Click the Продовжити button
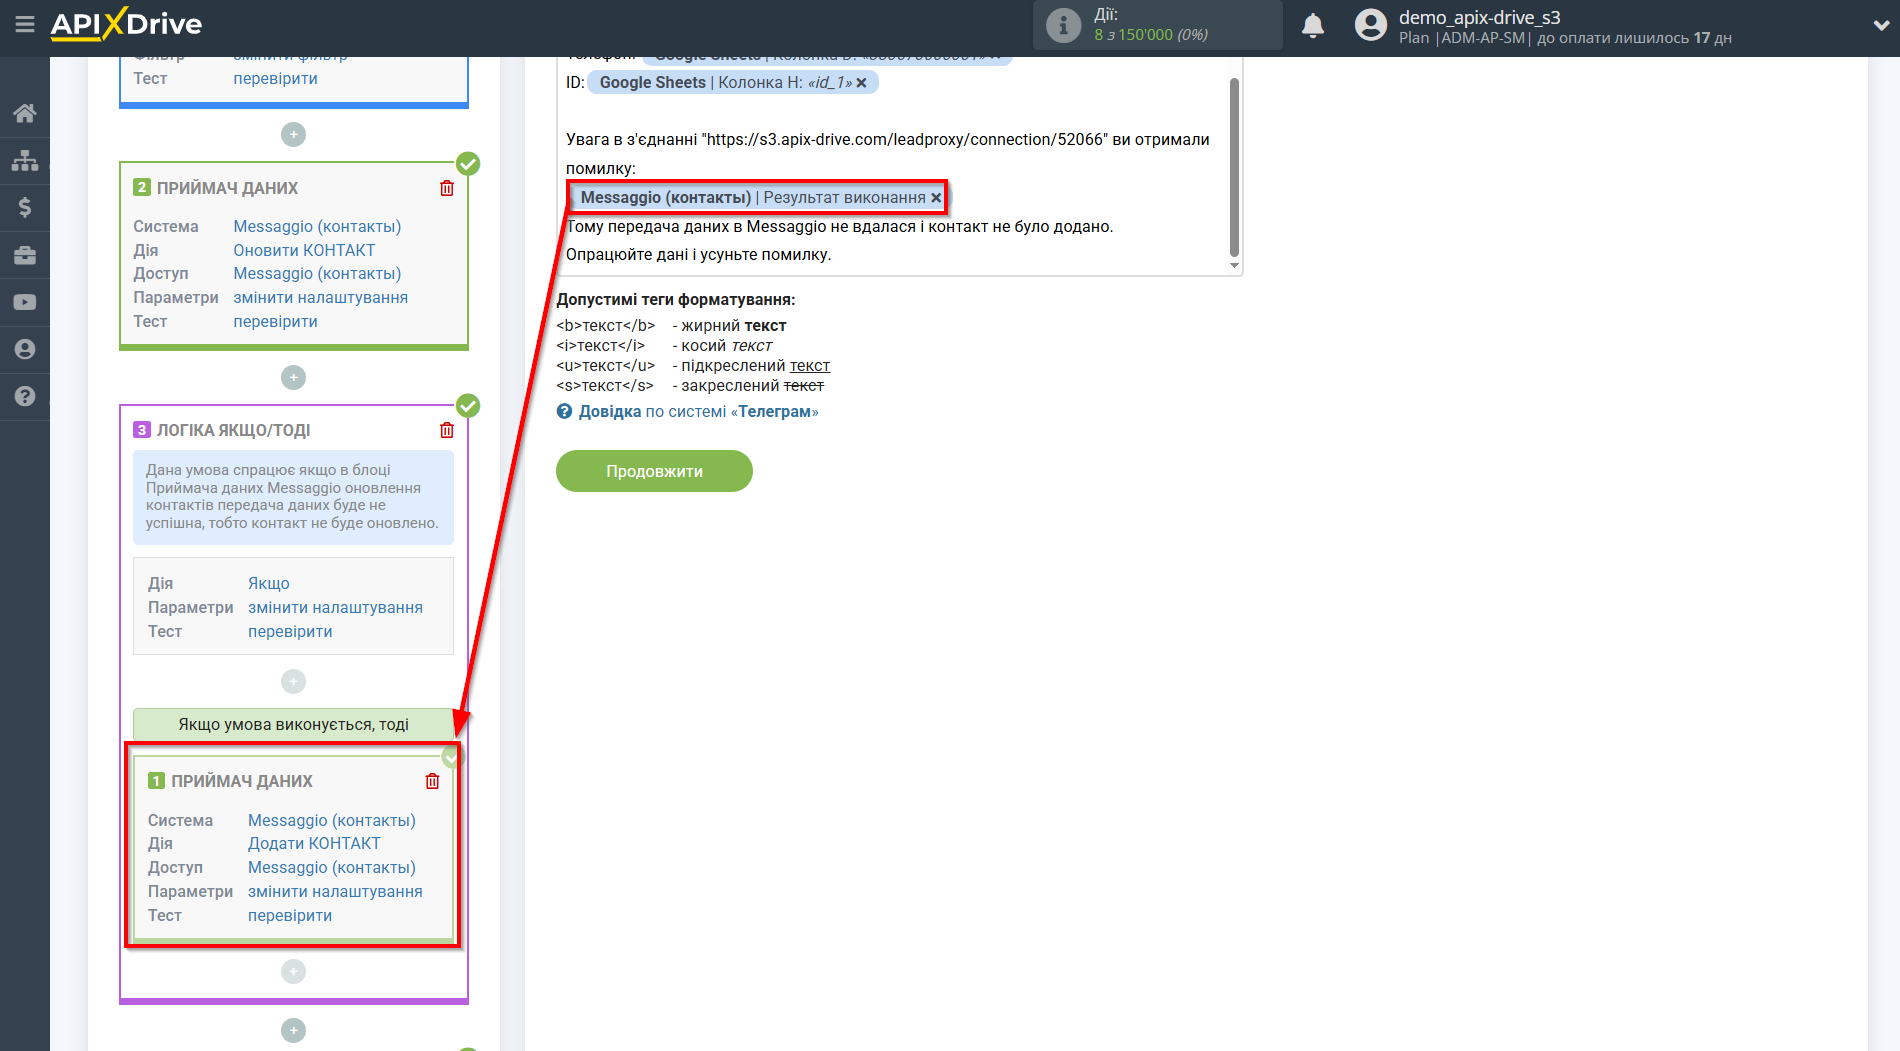1900x1051 pixels. pos(654,471)
